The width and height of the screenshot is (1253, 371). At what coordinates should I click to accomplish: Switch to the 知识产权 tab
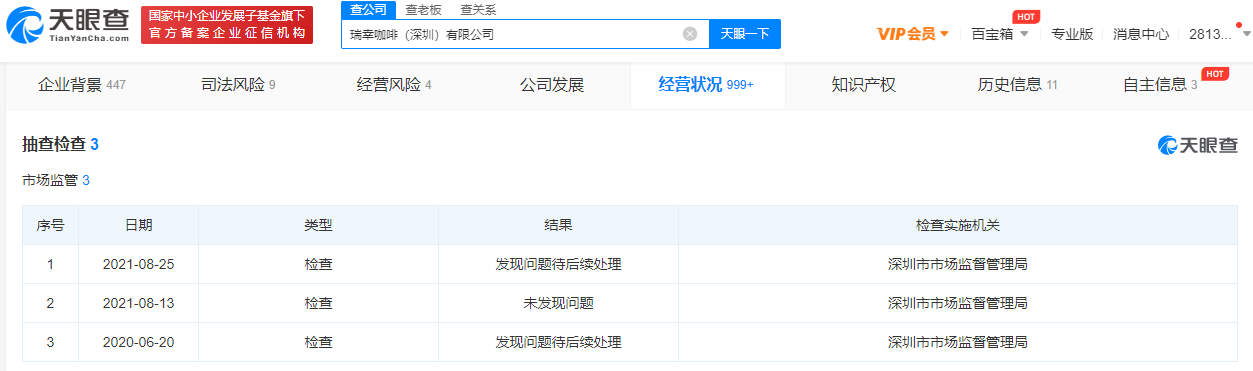pyautogui.click(x=864, y=85)
